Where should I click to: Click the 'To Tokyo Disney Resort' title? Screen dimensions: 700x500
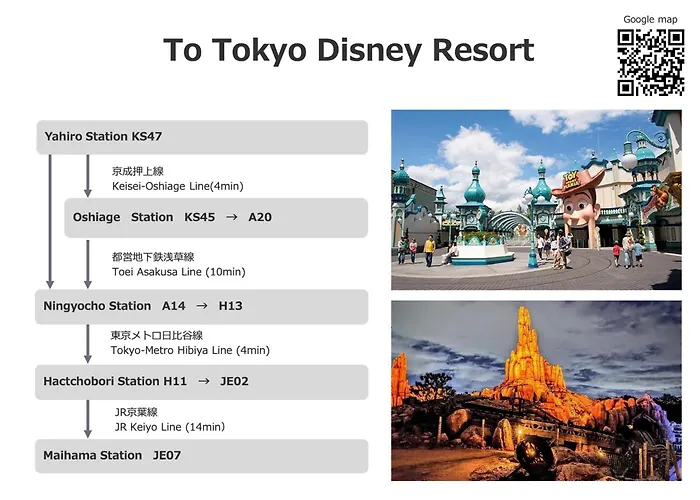point(349,50)
